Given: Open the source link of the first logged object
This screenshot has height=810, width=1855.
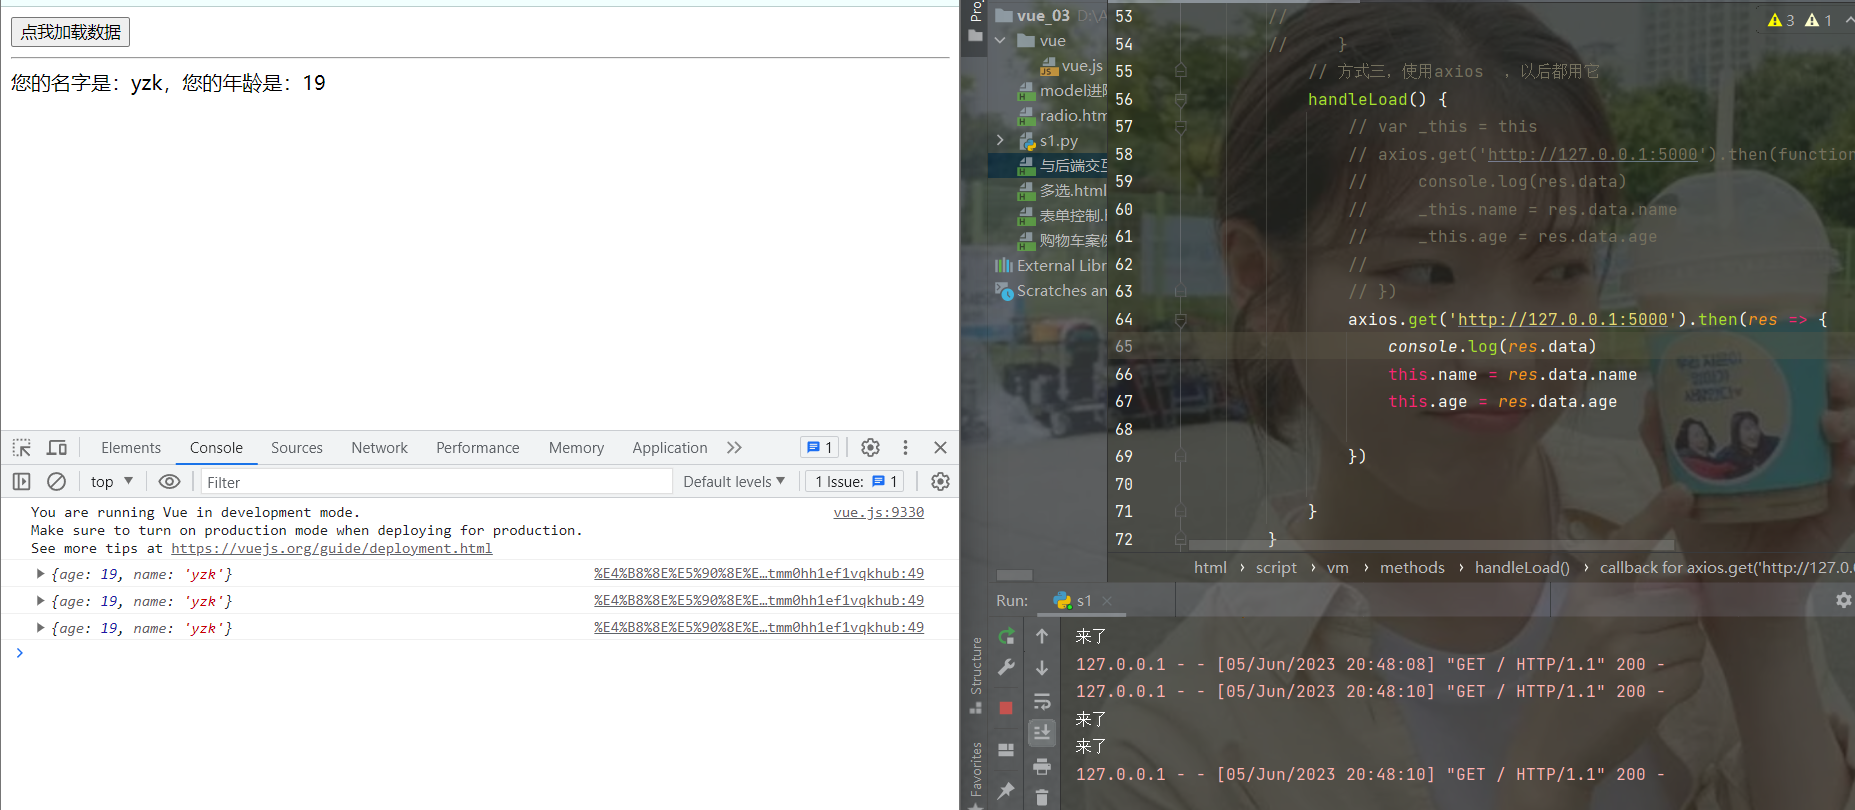Looking at the screenshot, I should point(759,574).
